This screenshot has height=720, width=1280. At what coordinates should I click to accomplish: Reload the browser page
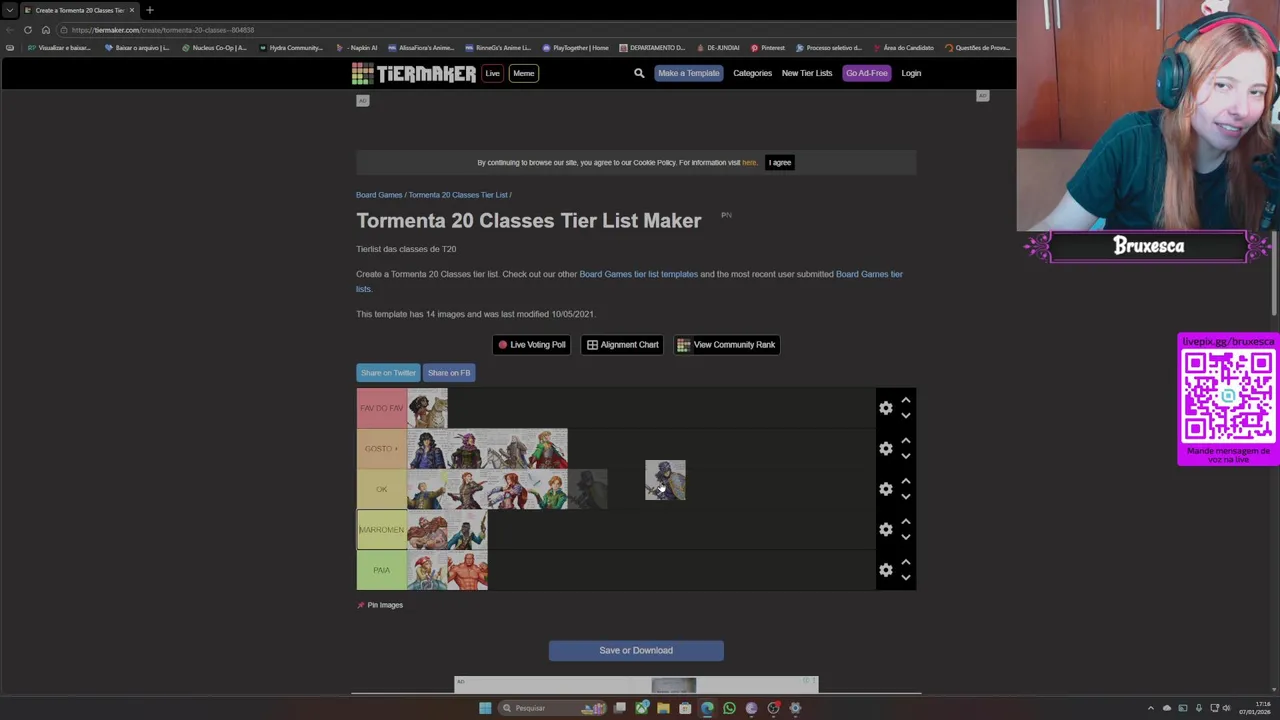click(28, 30)
